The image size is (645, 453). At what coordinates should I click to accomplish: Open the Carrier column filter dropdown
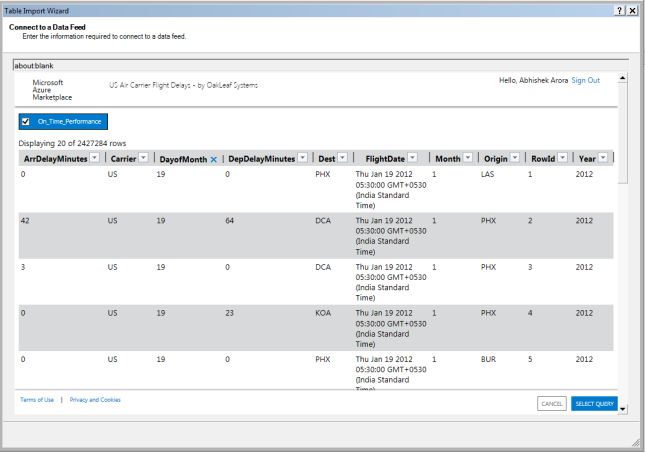pyautogui.click(x=142, y=159)
